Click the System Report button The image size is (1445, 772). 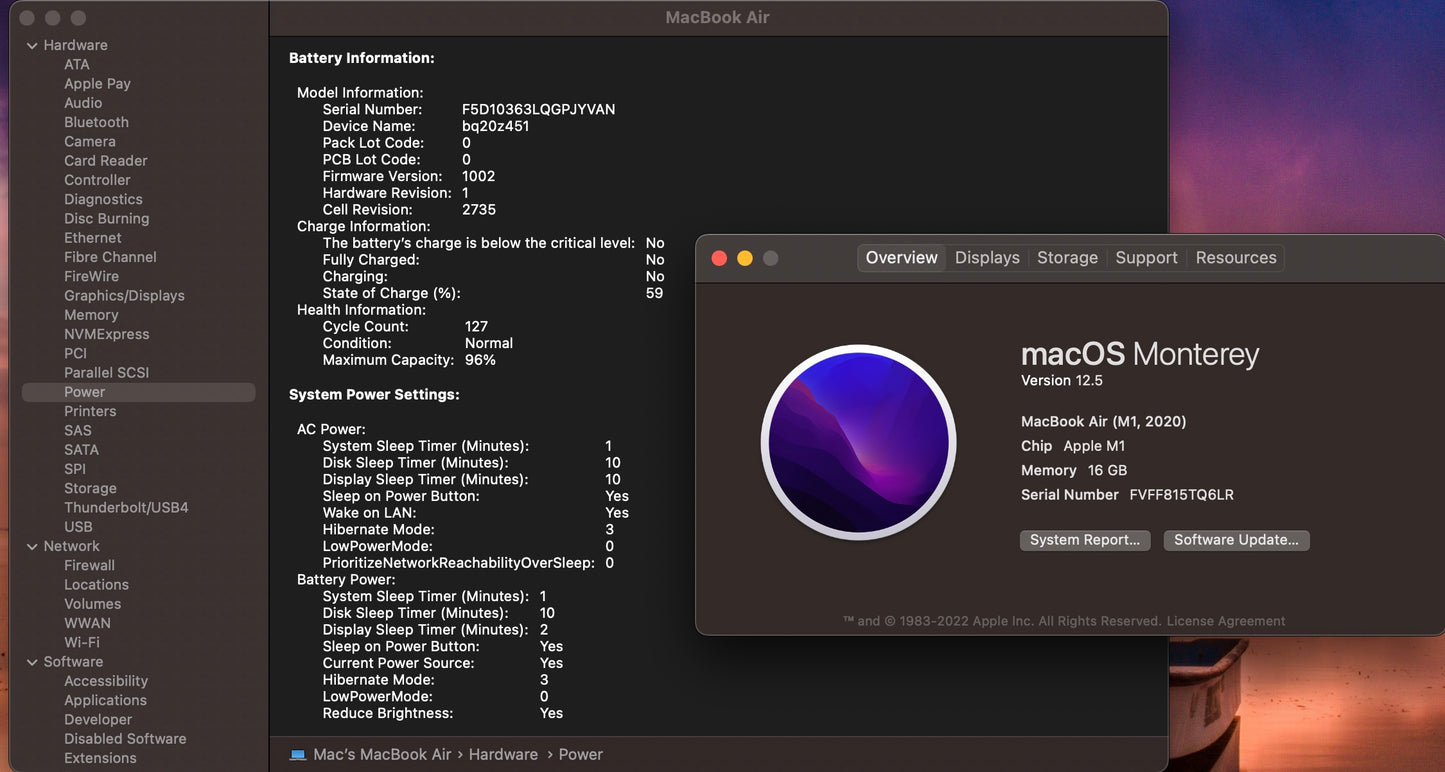[x=1084, y=540]
